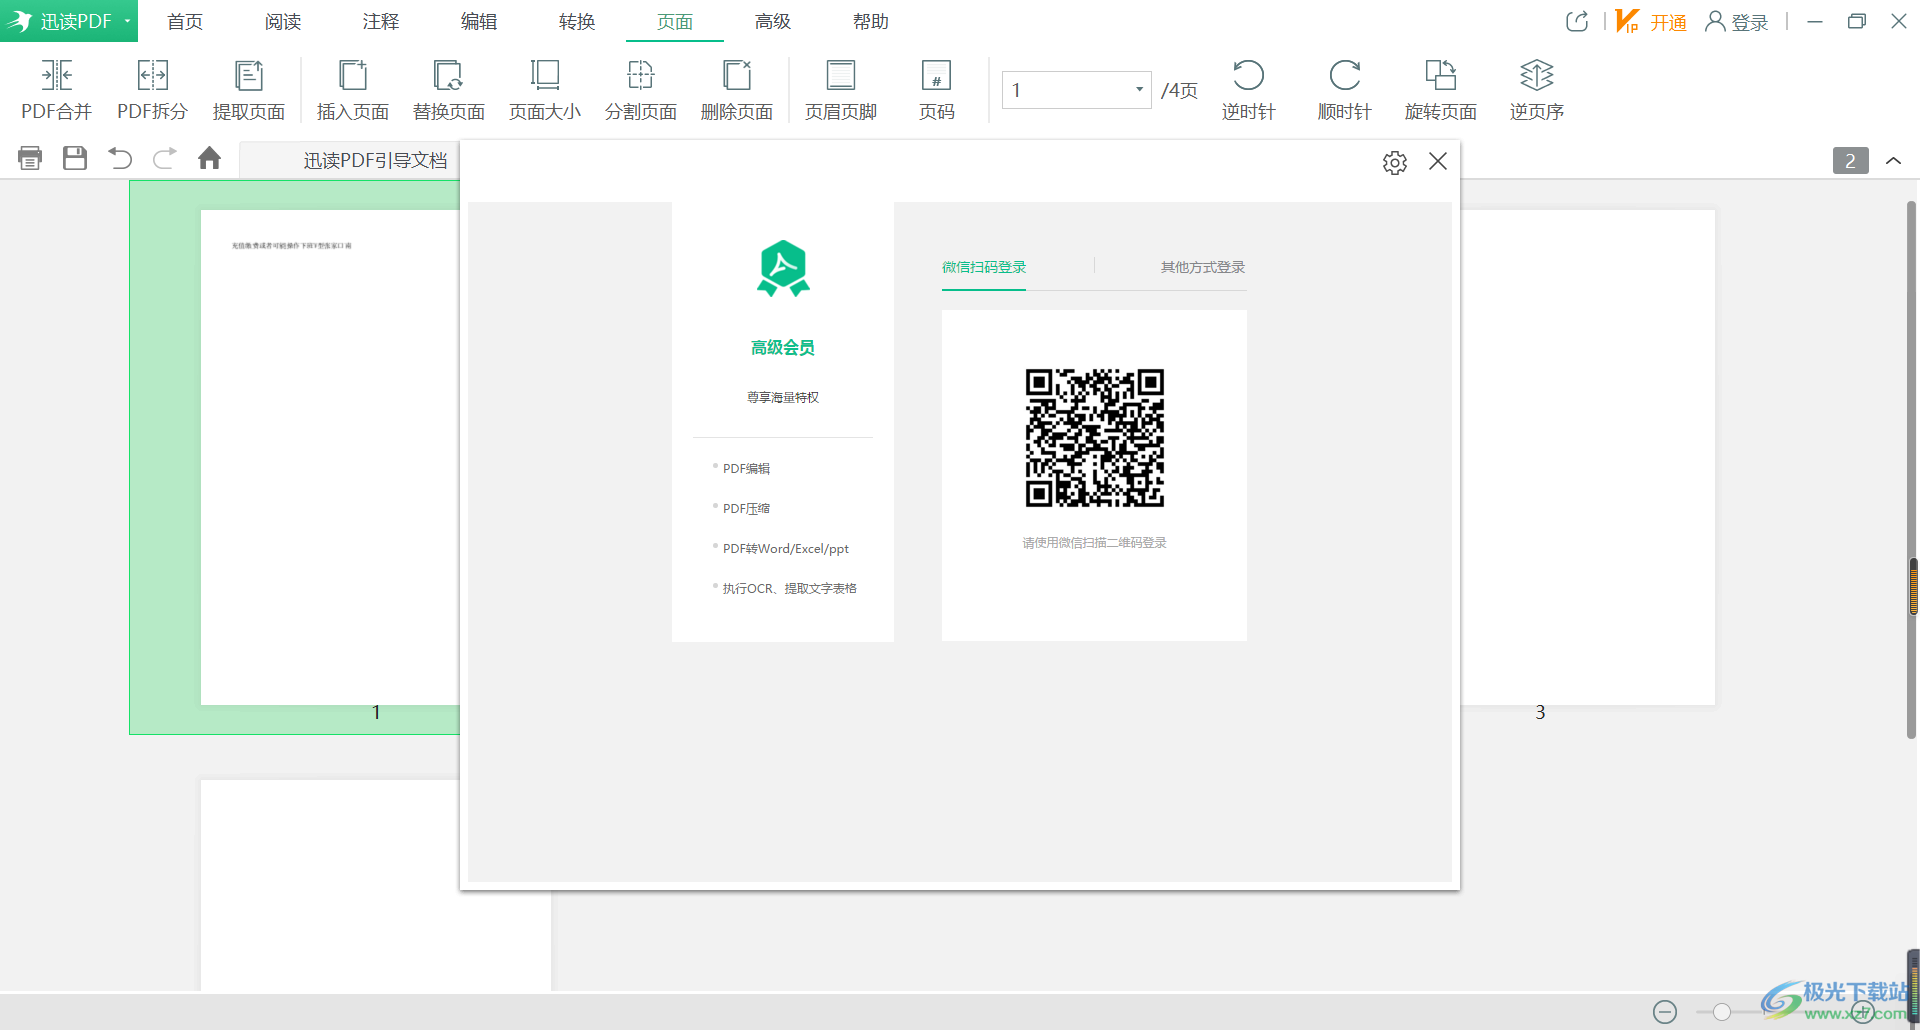Screen dimensions: 1920x1030
Task: Click the zoom slider handle
Action: 1721,1012
